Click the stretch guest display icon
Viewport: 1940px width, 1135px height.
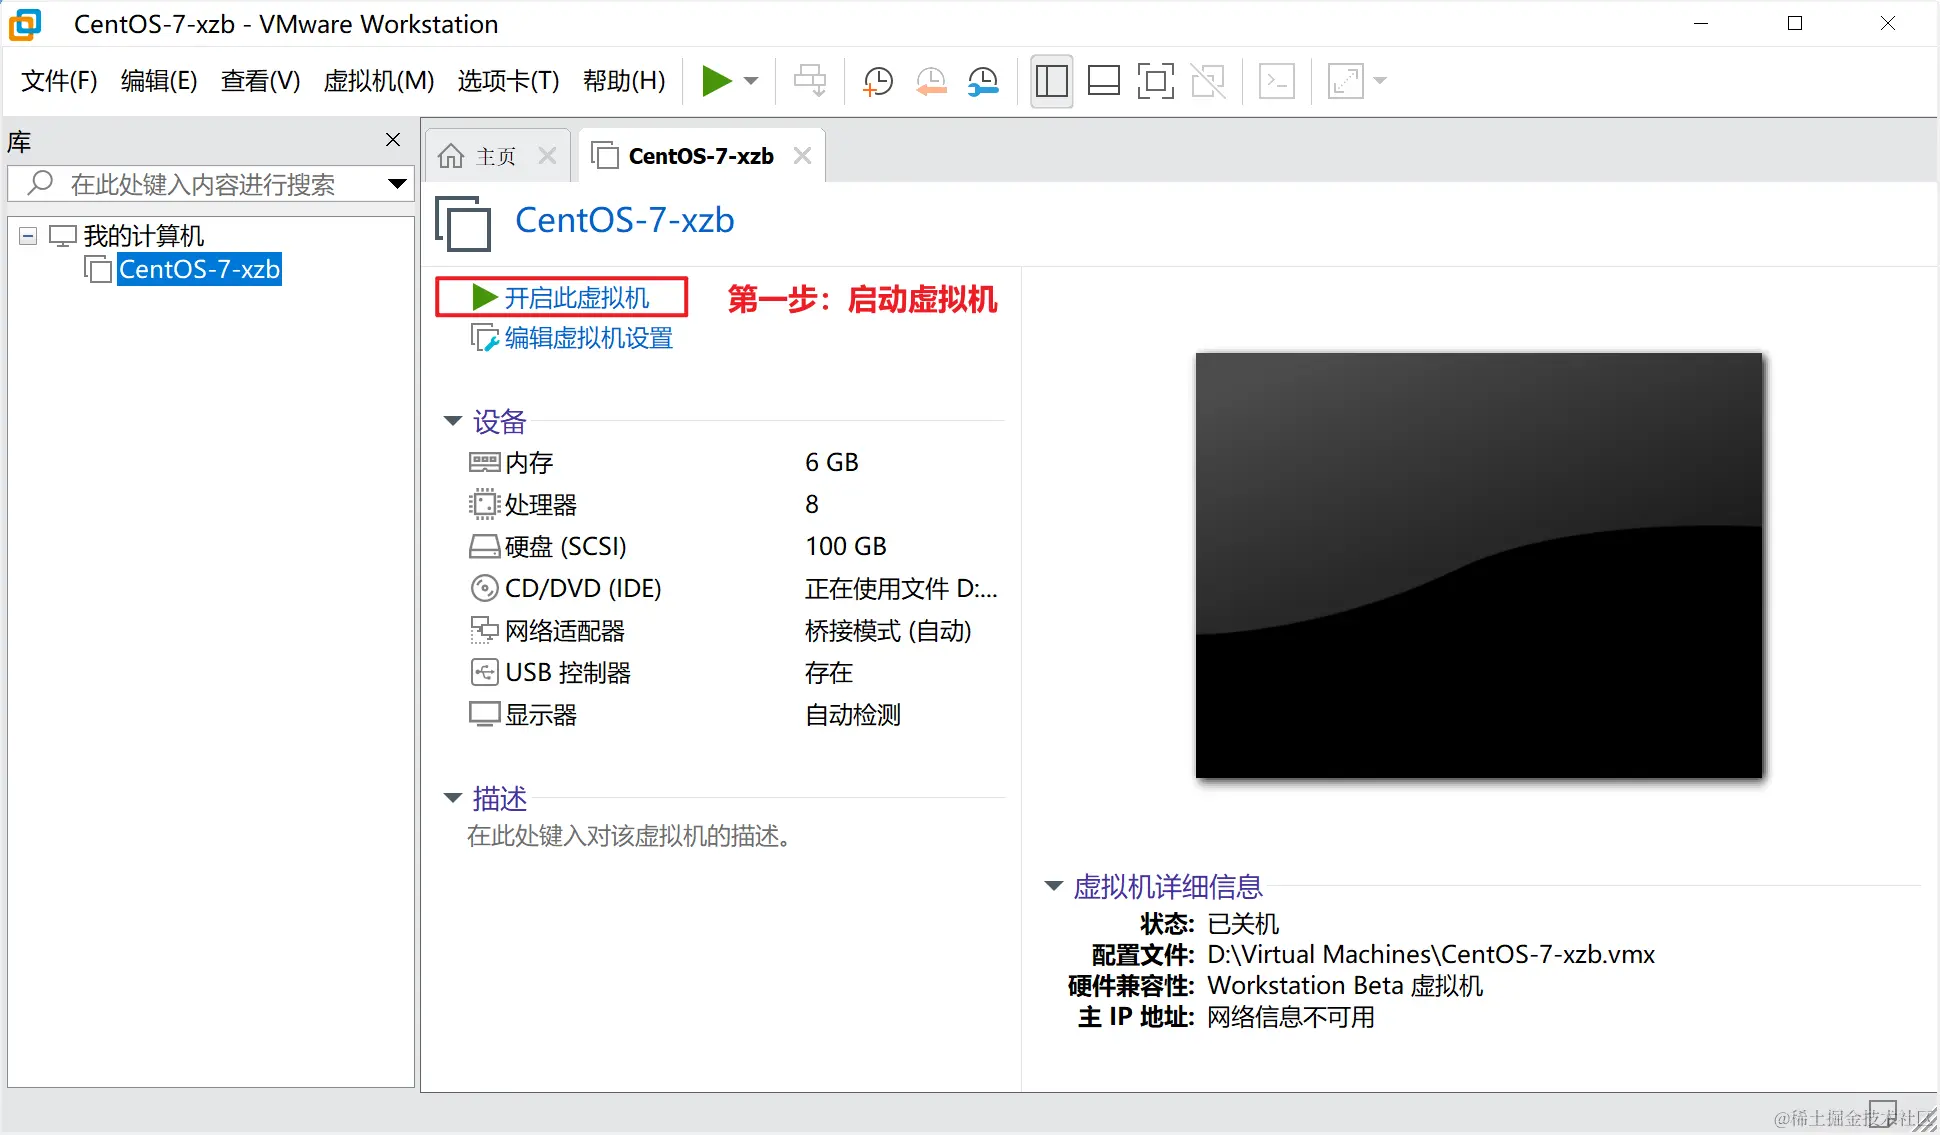(x=1345, y=81)
